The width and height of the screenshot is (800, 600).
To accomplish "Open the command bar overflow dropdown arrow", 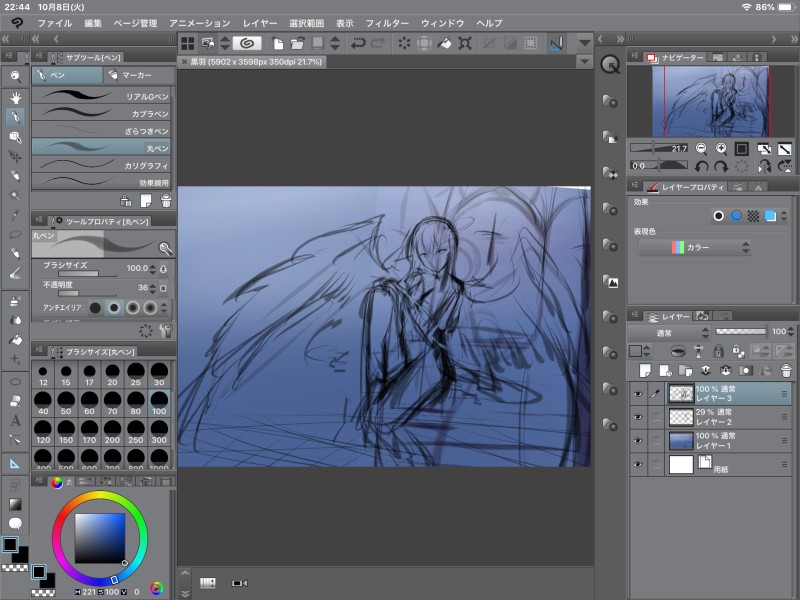I will click(585, 43).
